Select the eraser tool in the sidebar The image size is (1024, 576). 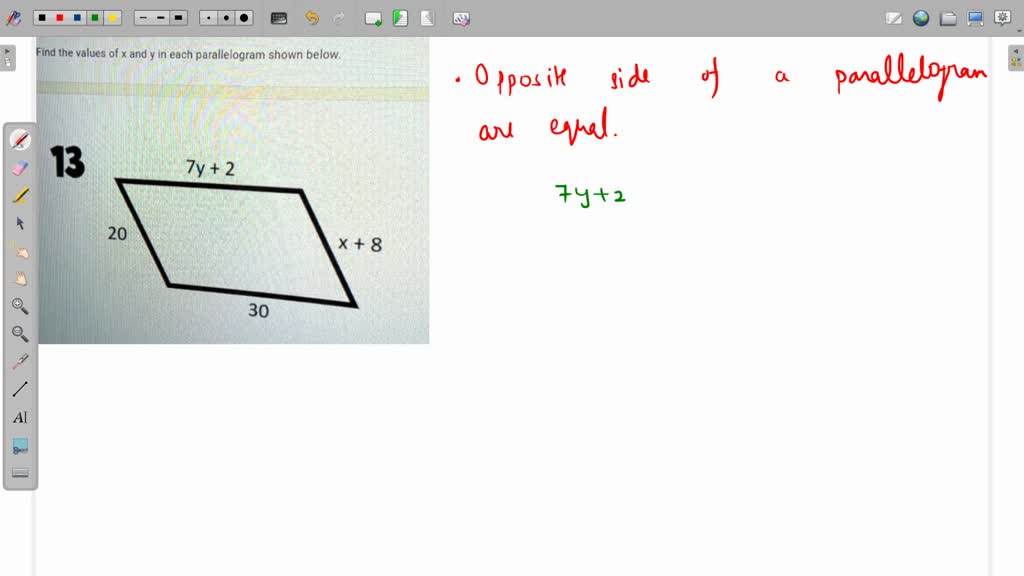[x=19, y=166]
